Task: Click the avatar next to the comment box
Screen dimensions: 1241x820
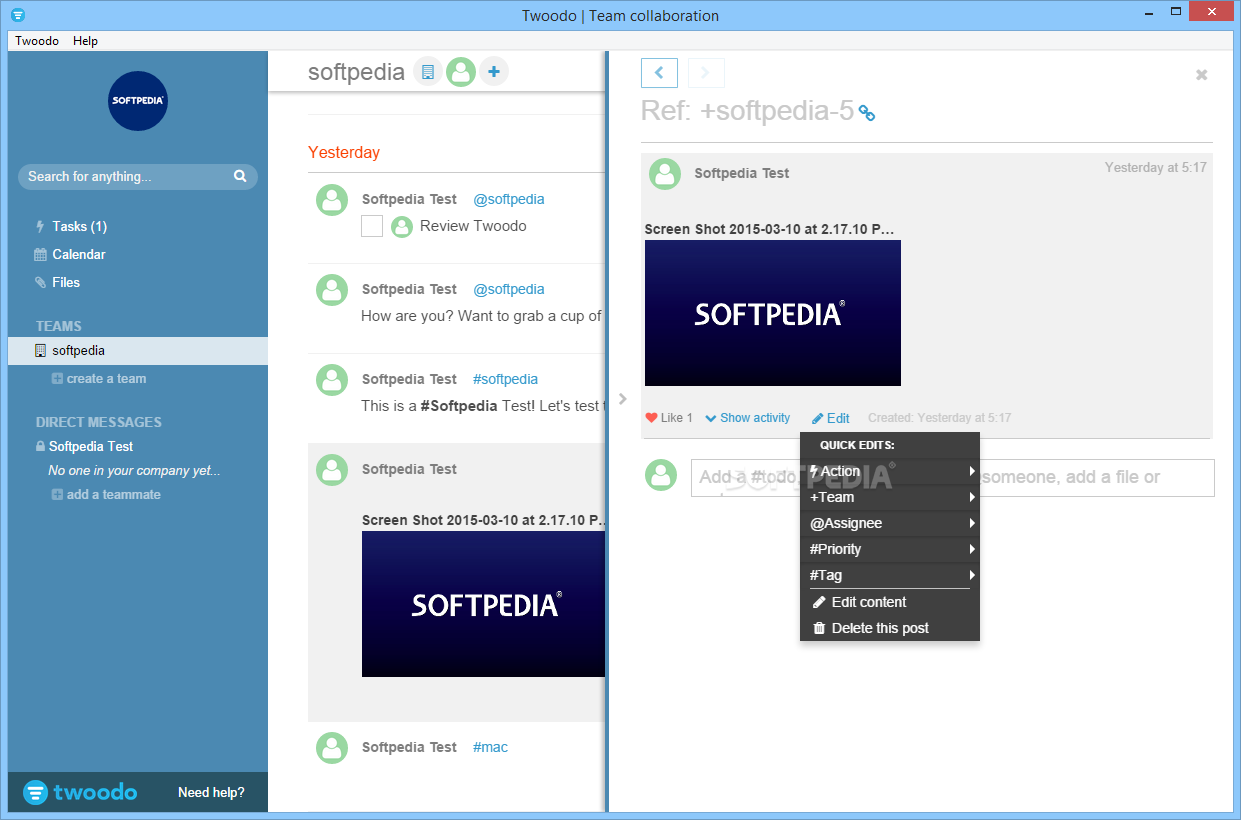Action: pos(661,474)
